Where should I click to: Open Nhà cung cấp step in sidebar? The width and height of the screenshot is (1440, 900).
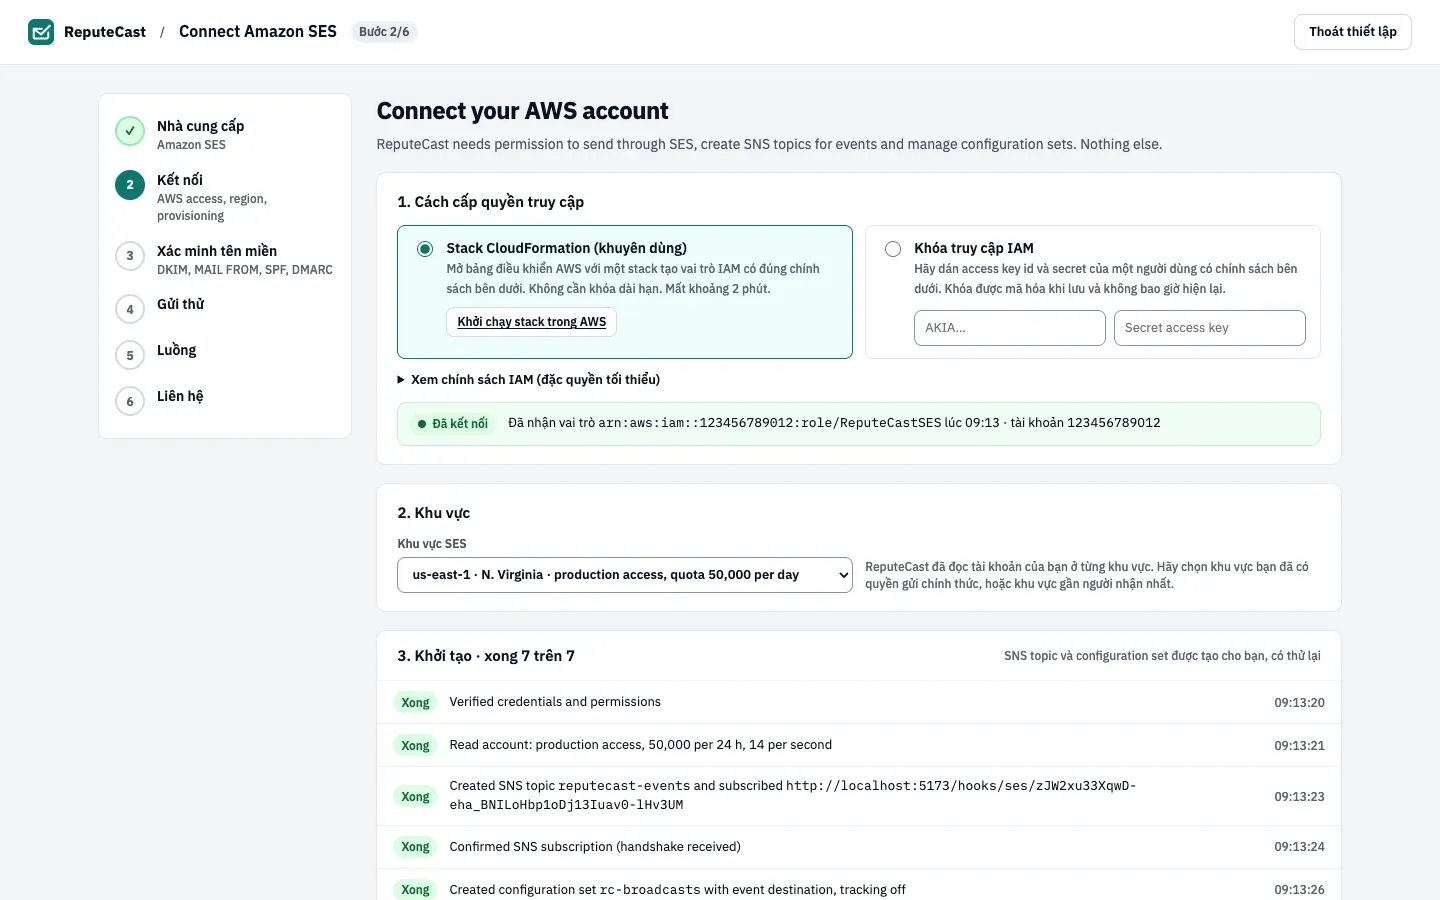[200, 126]
